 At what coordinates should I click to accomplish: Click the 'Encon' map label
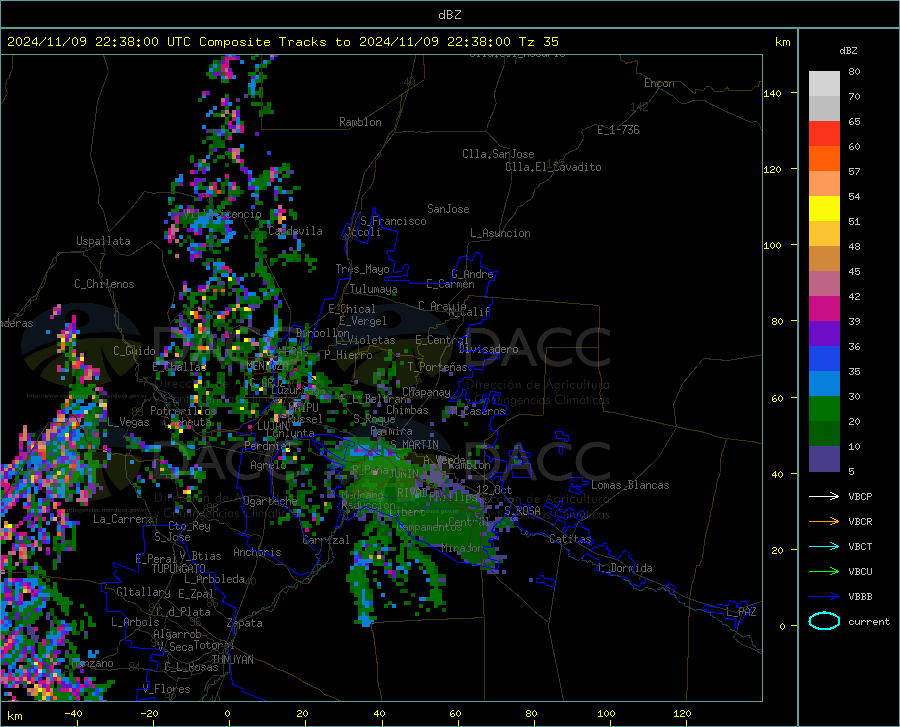pyautogui.click(x=660, y=83)
